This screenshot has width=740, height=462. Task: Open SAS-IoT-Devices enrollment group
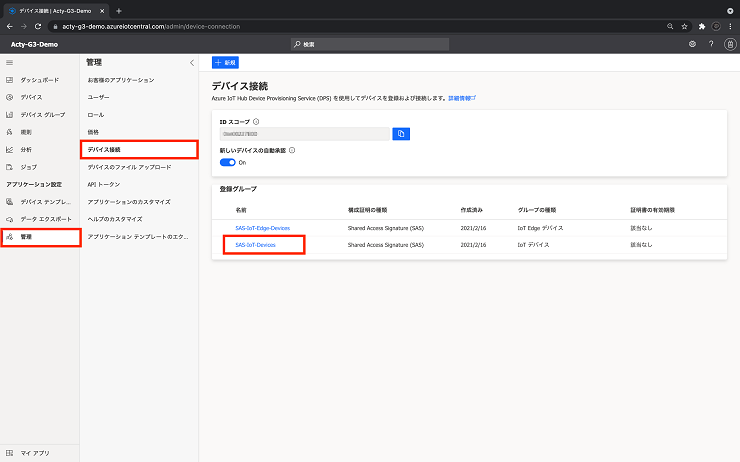click(x=255, y=245)
